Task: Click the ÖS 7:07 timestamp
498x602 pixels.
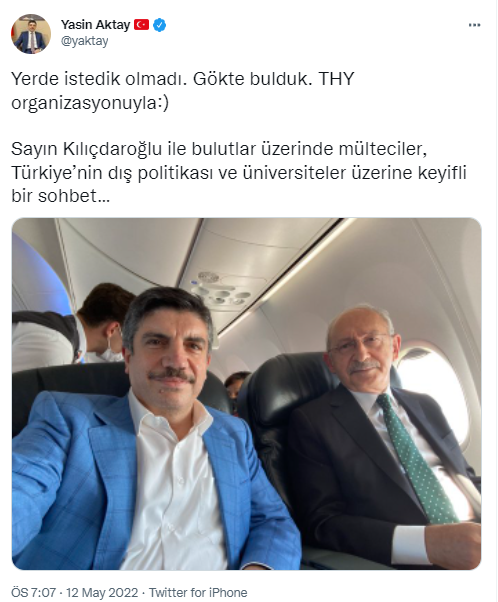Action: [x=33, y=592]
